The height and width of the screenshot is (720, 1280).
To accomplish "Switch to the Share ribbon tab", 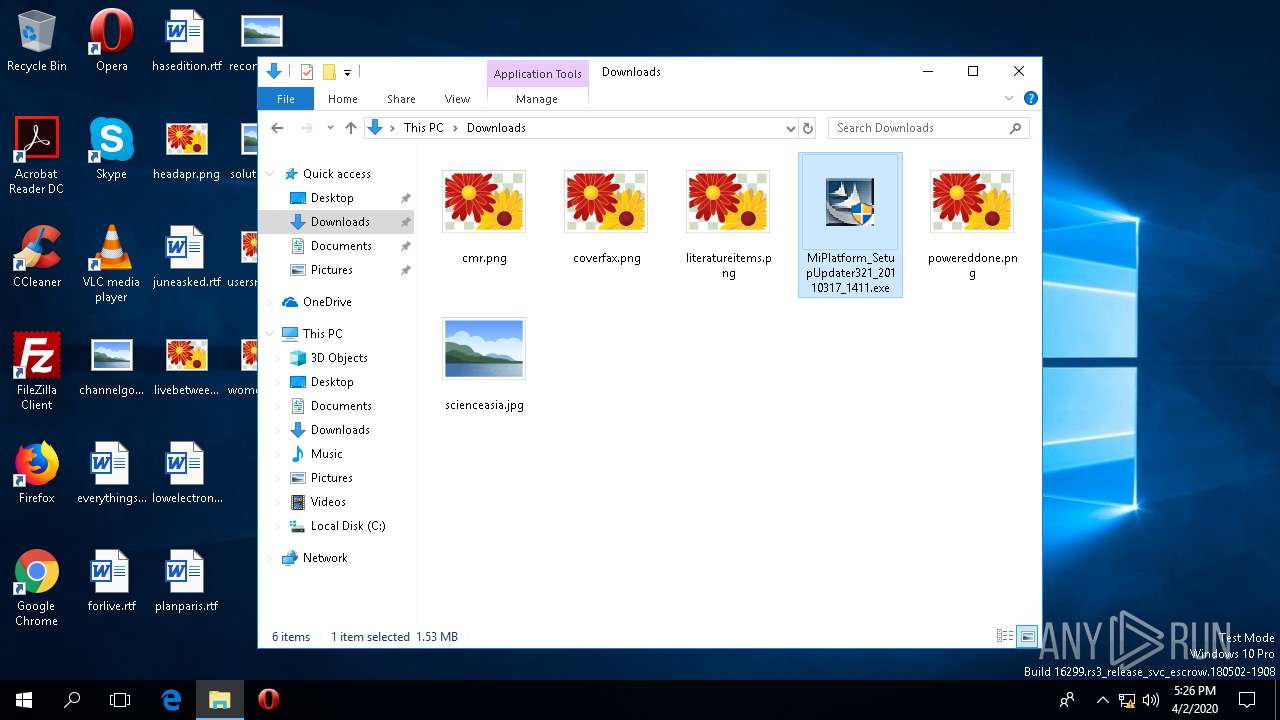I will (x=401, y=99).
